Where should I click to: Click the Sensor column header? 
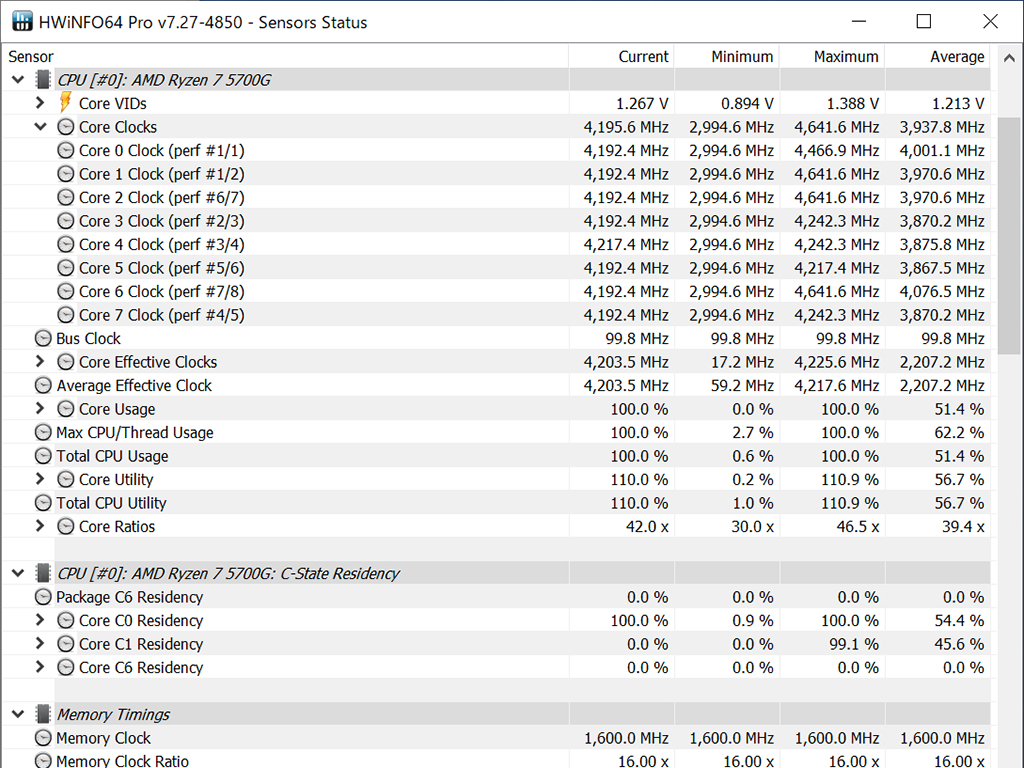[285, 57]
